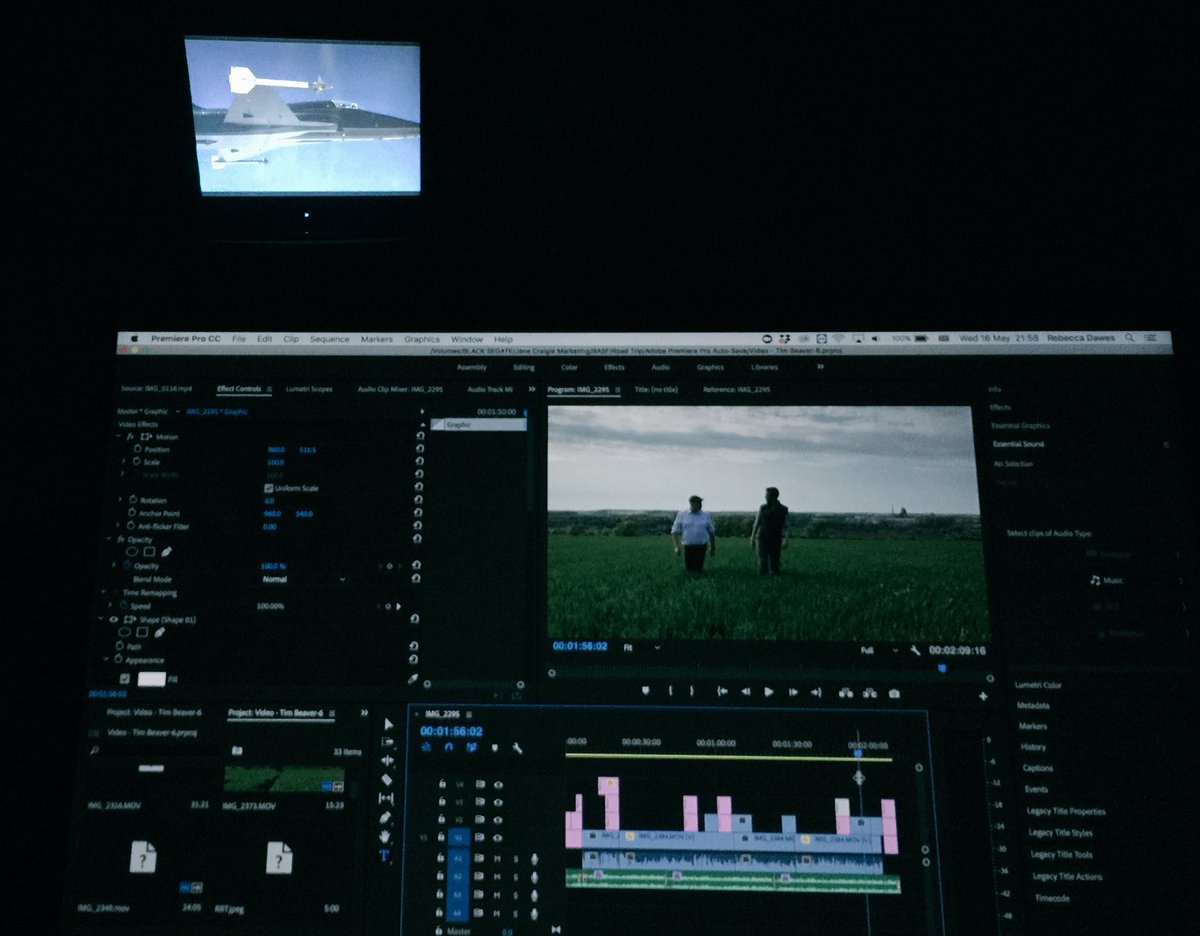This screenshot has width=1200, height=936.
Task: Open Program monitor button editor plus icon
Action: (x=983, y=696)
